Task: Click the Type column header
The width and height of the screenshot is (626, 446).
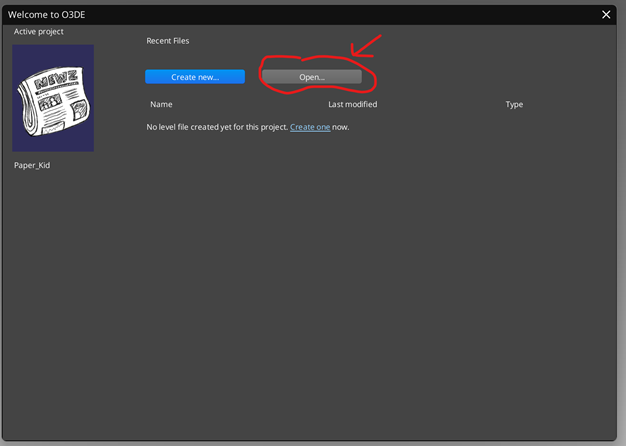Action: [514, 104]
